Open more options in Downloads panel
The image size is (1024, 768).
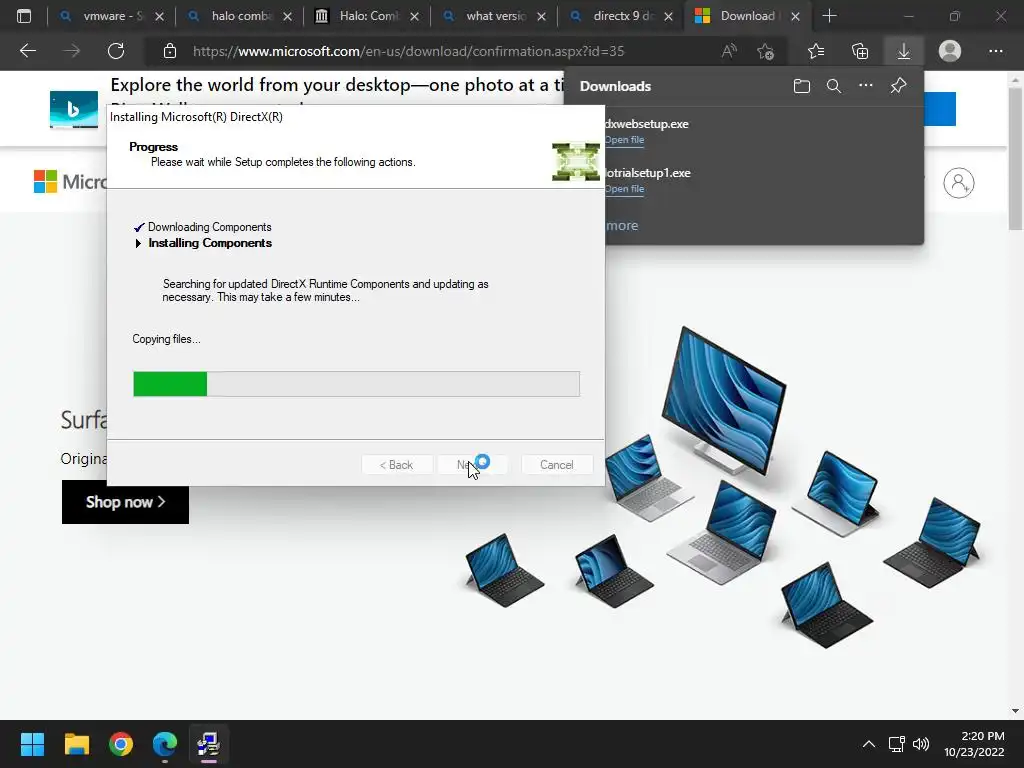[865, 86]
